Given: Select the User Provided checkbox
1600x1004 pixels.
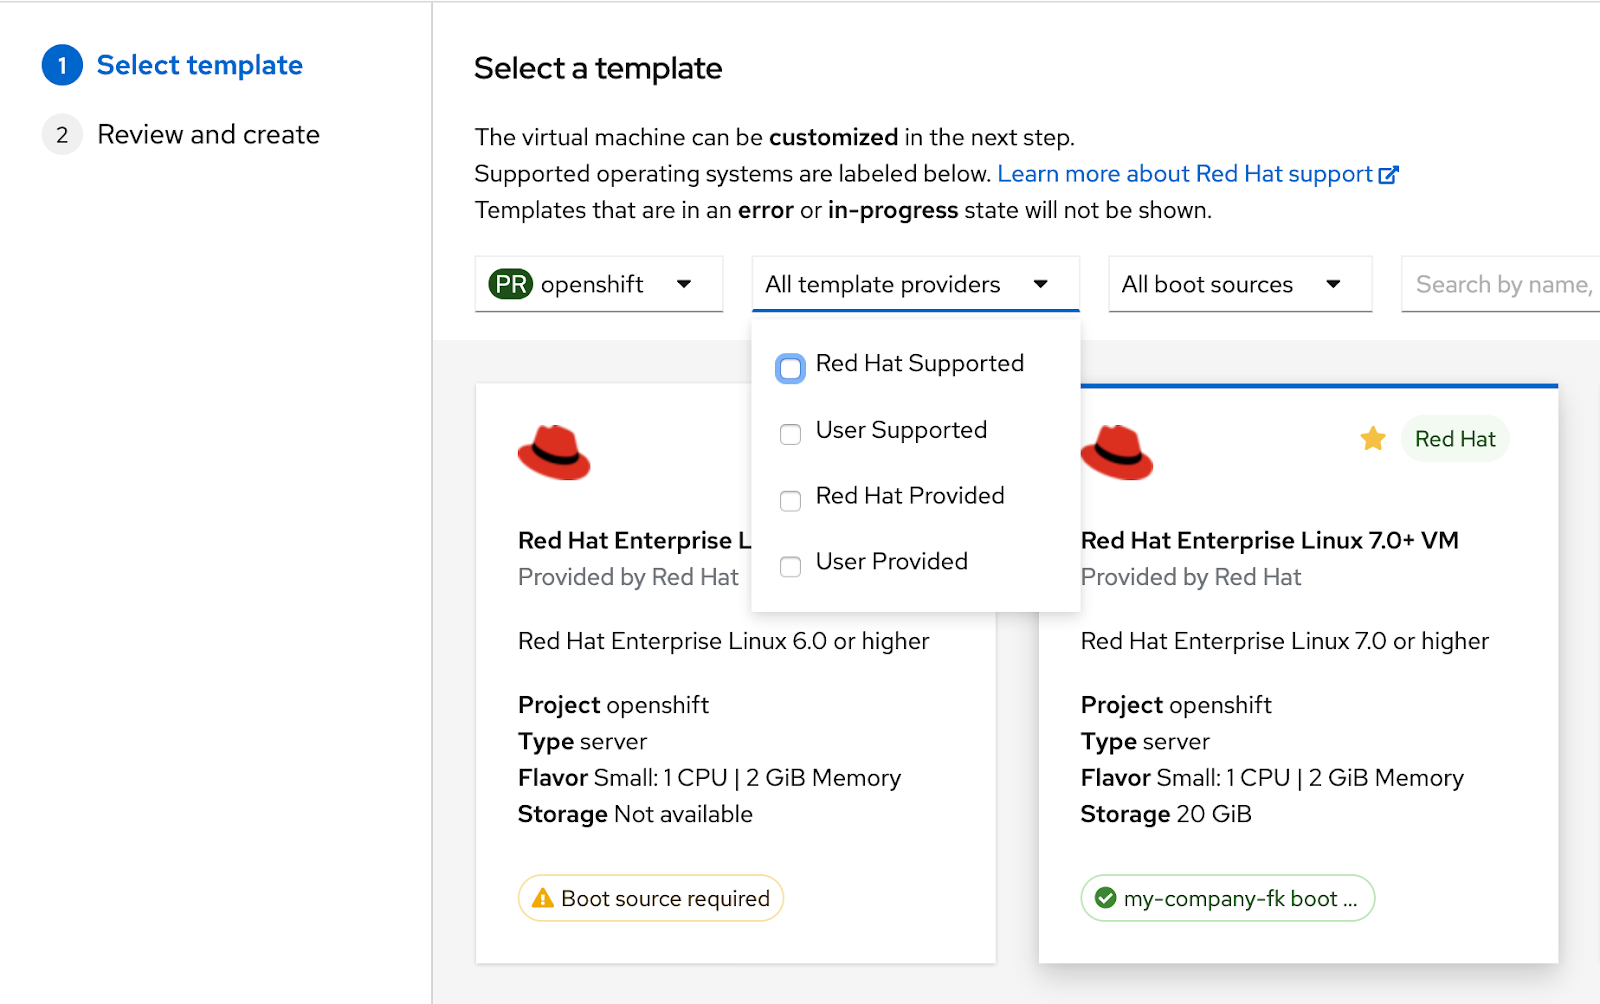Looking at the screenshot, I should point(790,566).
